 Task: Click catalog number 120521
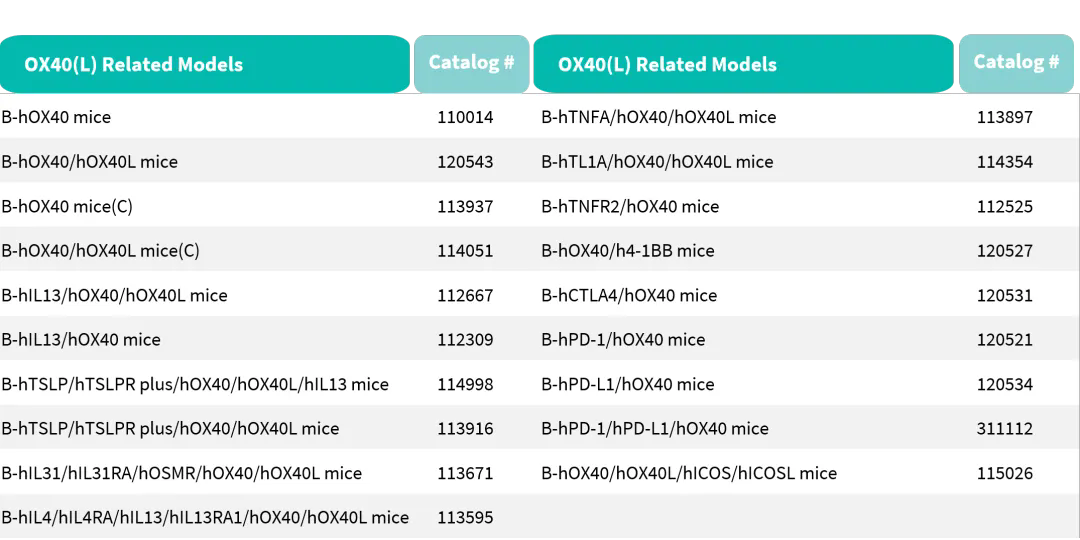coord(1005,340)
